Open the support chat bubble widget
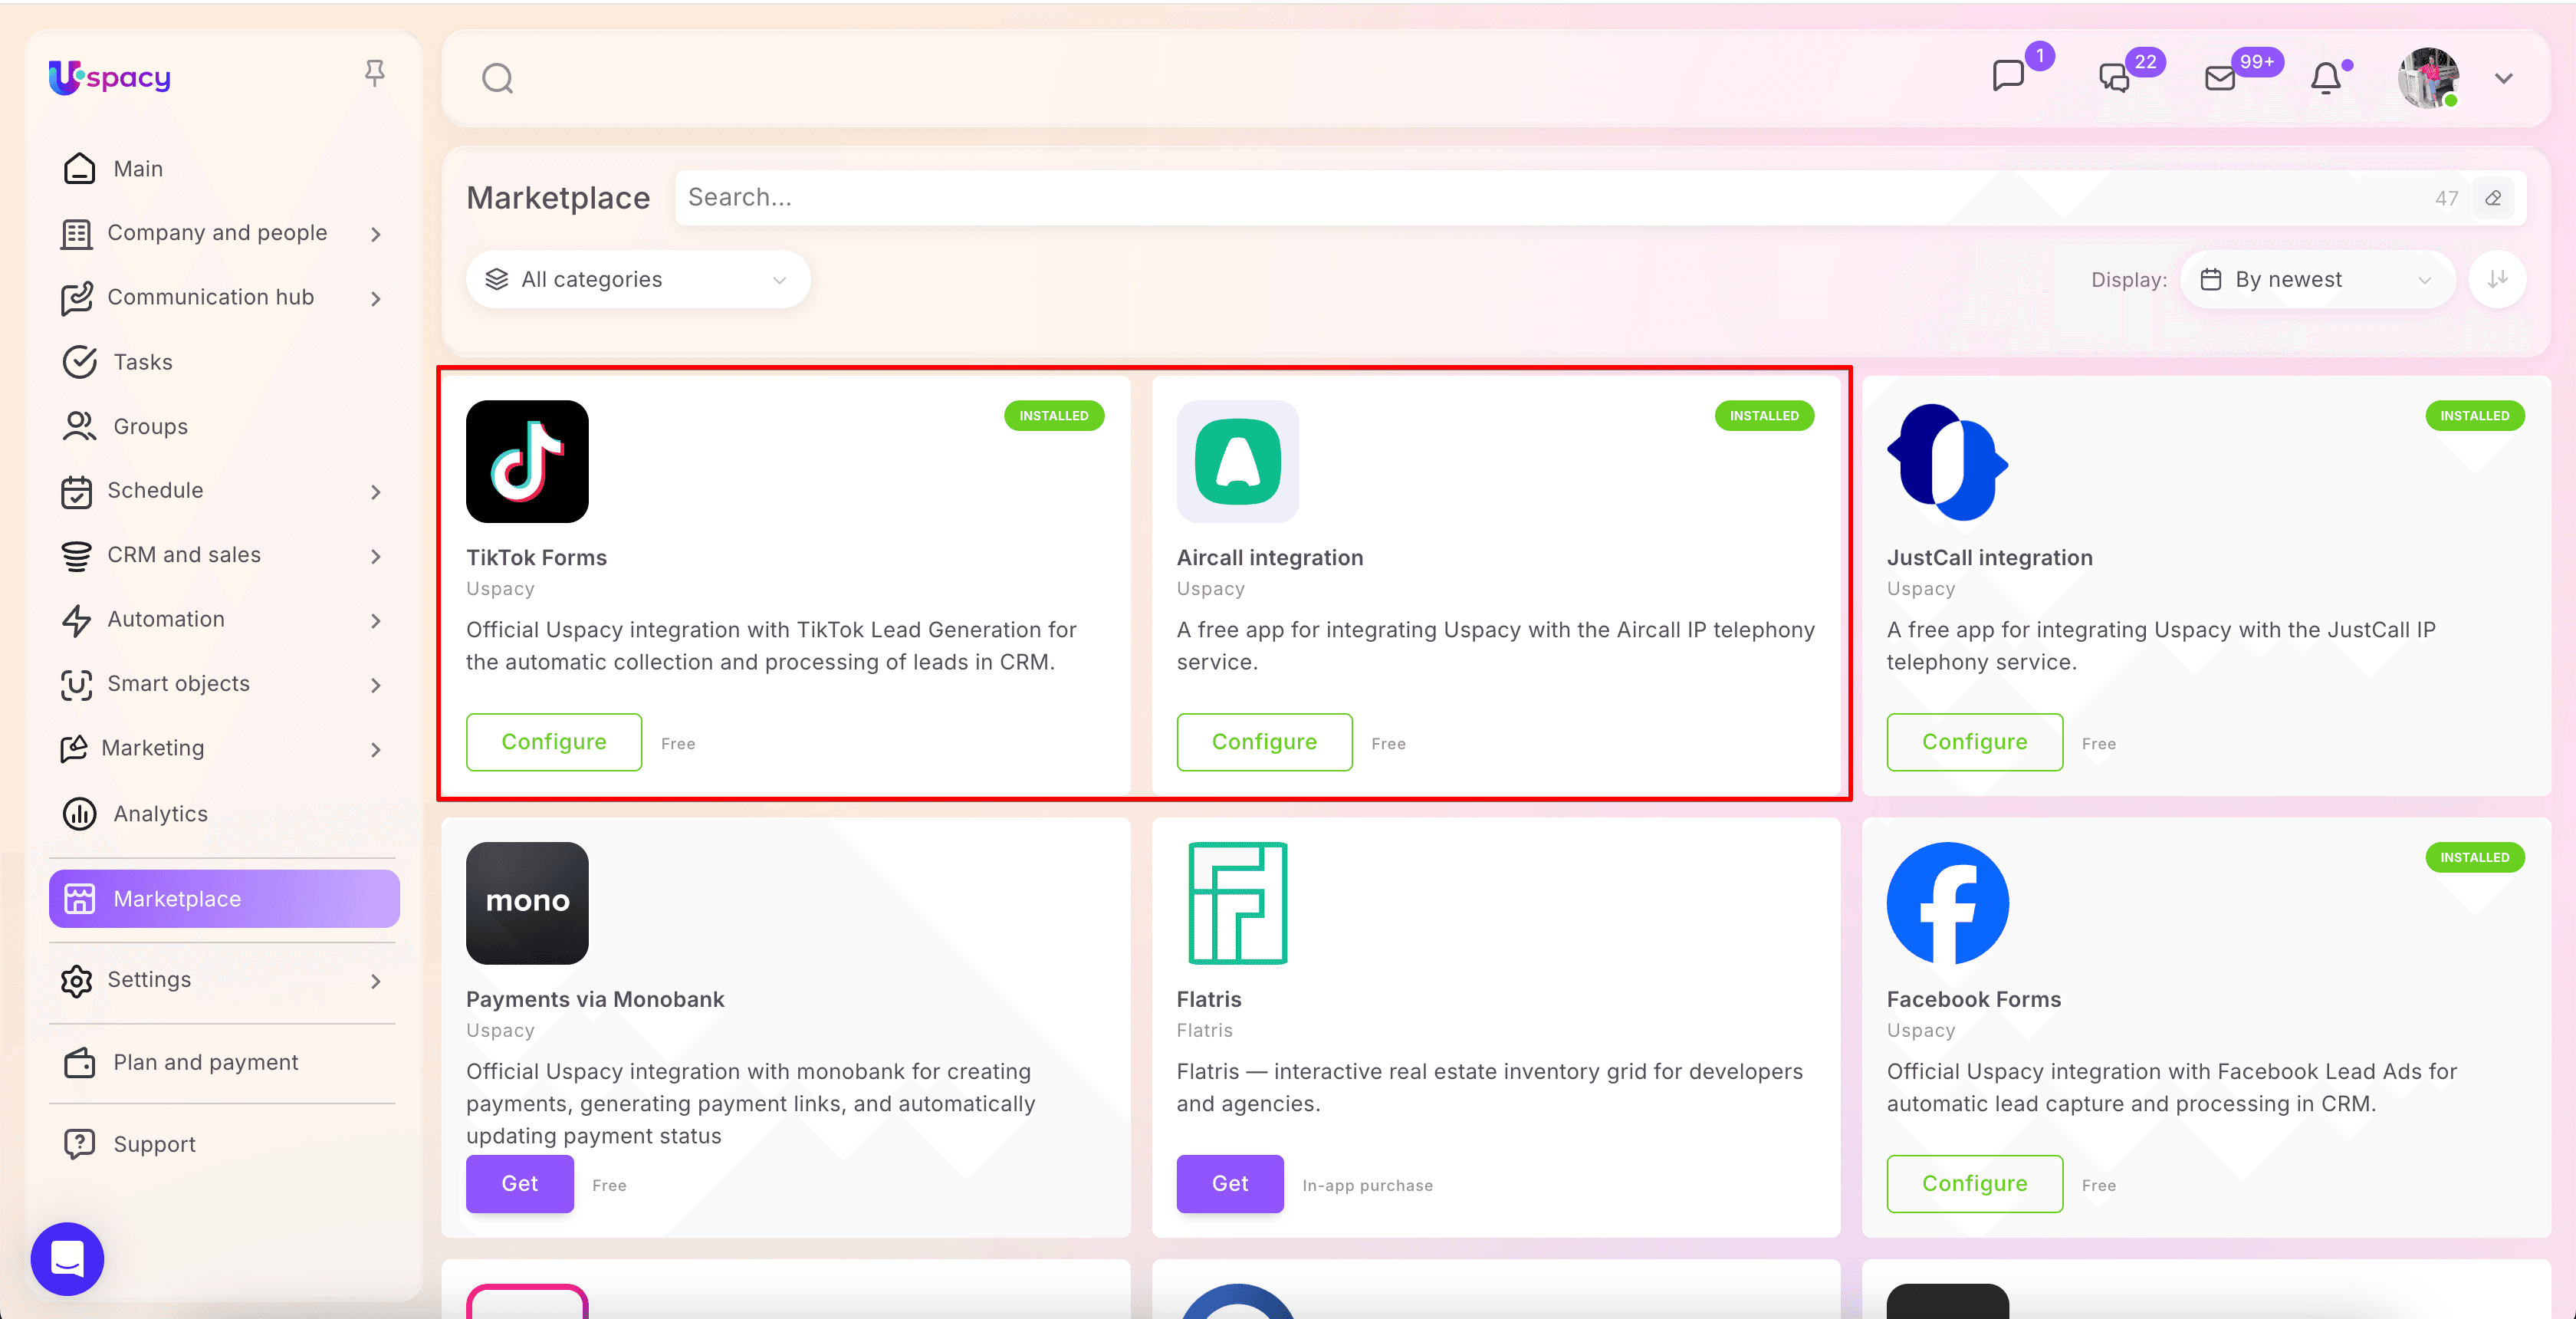Image resolution: width=2576 pixels, height=1319 pixels. click(67, 1258)
